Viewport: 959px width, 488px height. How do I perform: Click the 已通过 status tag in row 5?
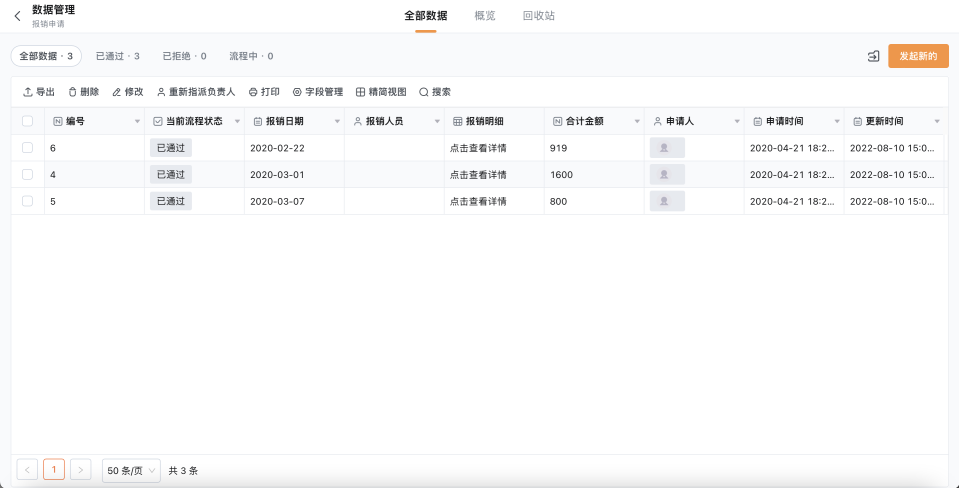pyautogui.click(x=171, y=201)
